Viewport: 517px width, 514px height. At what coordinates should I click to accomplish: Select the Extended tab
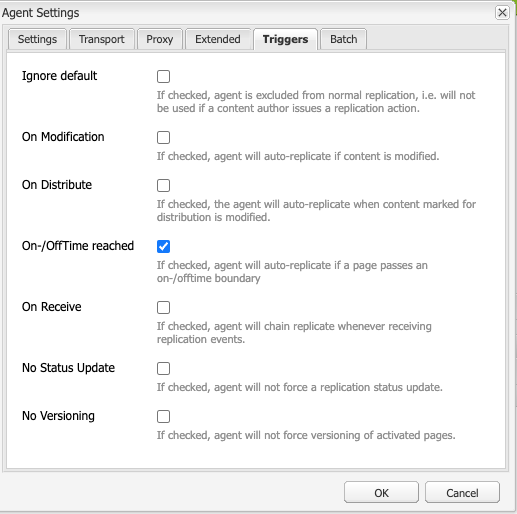tap(218, 39)
